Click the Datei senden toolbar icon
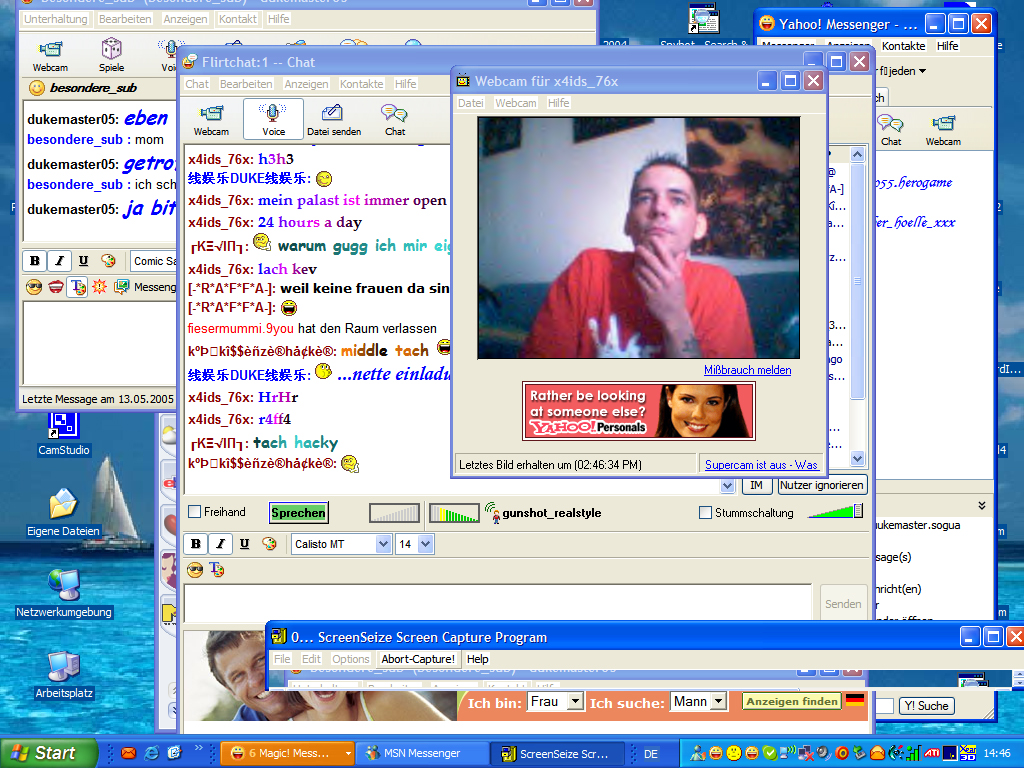The height and width of the screenshot is (768, 1024). point(334,120)
